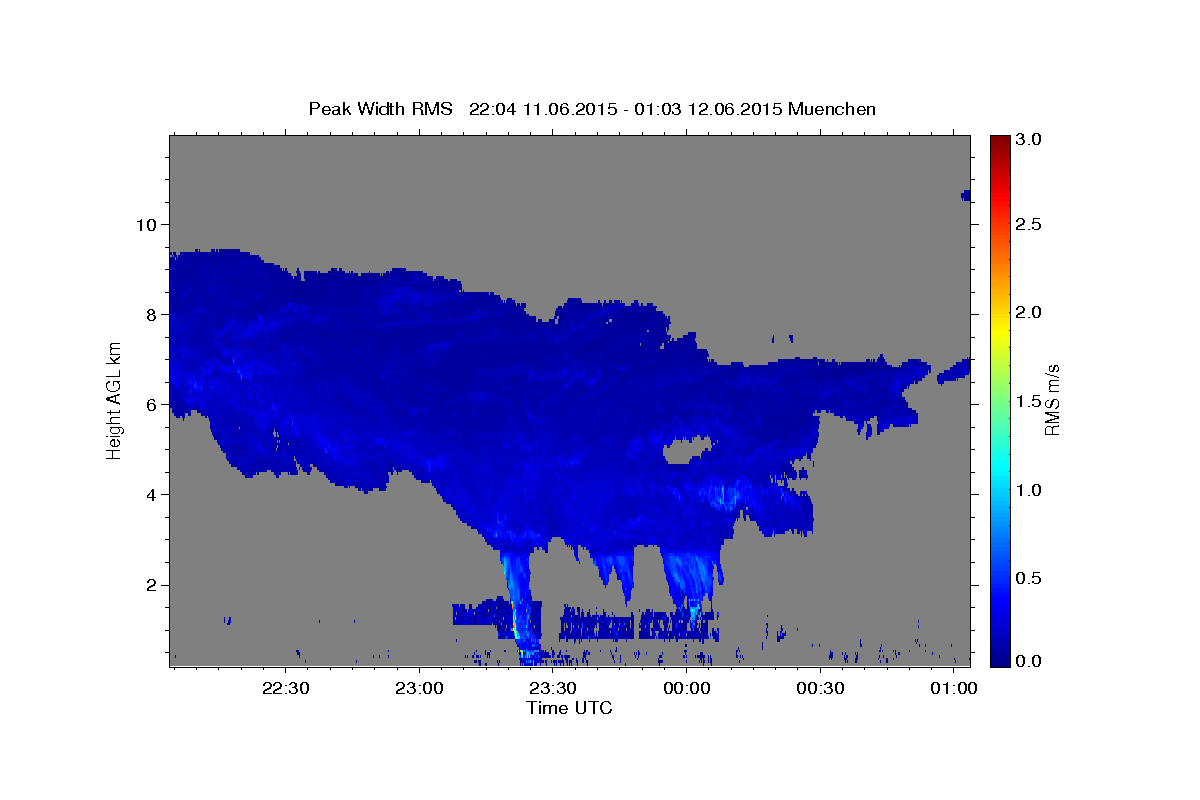Click the colorbar value 2.5
Image resolution: width=1200 pixels, height=800 pixels.
(1029, 225)
